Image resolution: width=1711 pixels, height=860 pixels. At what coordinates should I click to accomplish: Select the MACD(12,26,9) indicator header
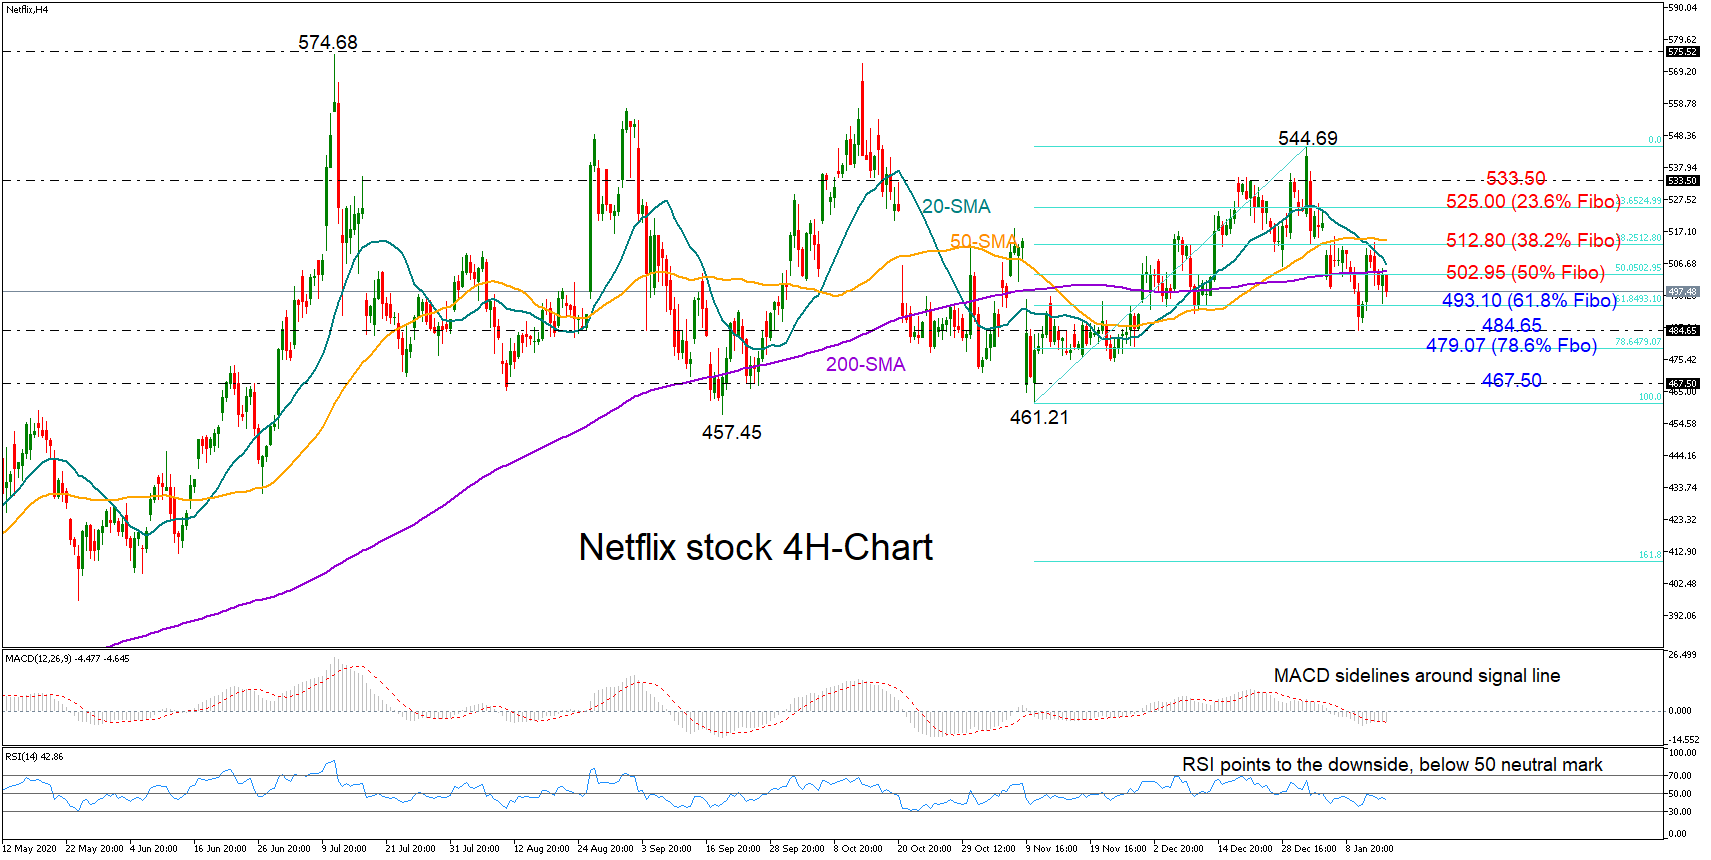tap(67, 659)
